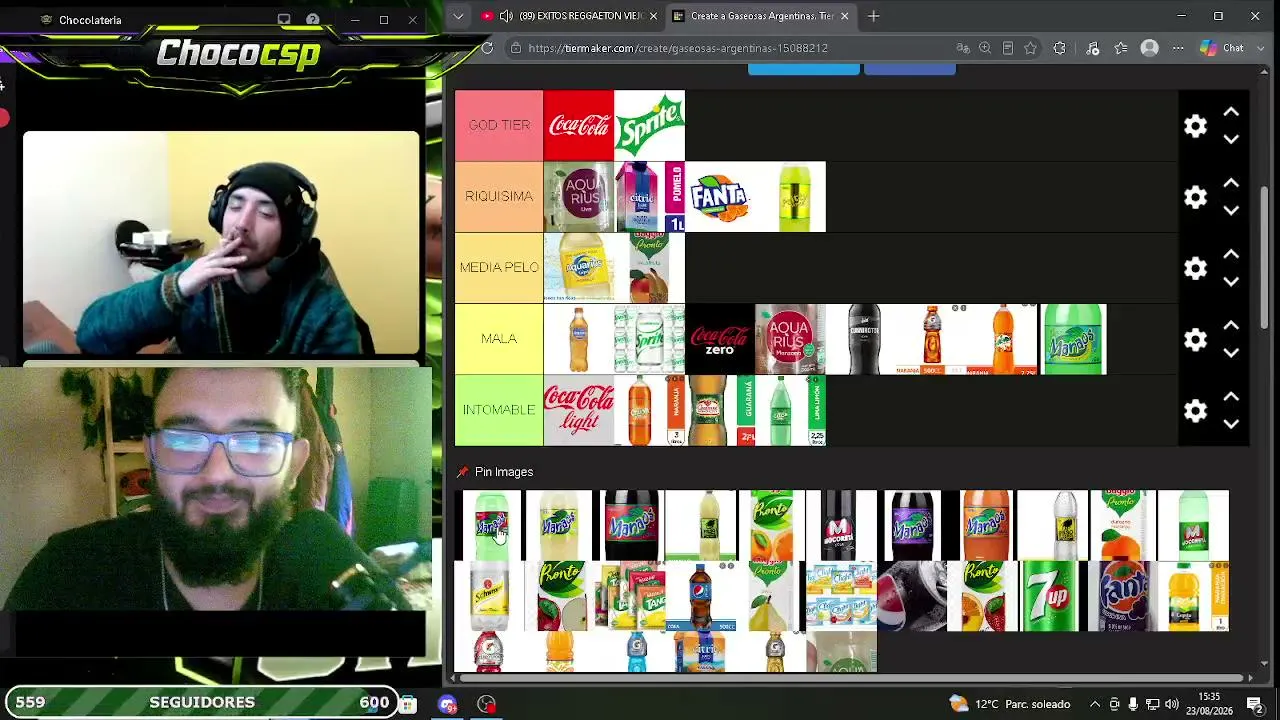1280x720 pixels.
Task: Move RIQUISIMA row up
Action: 1231,183
